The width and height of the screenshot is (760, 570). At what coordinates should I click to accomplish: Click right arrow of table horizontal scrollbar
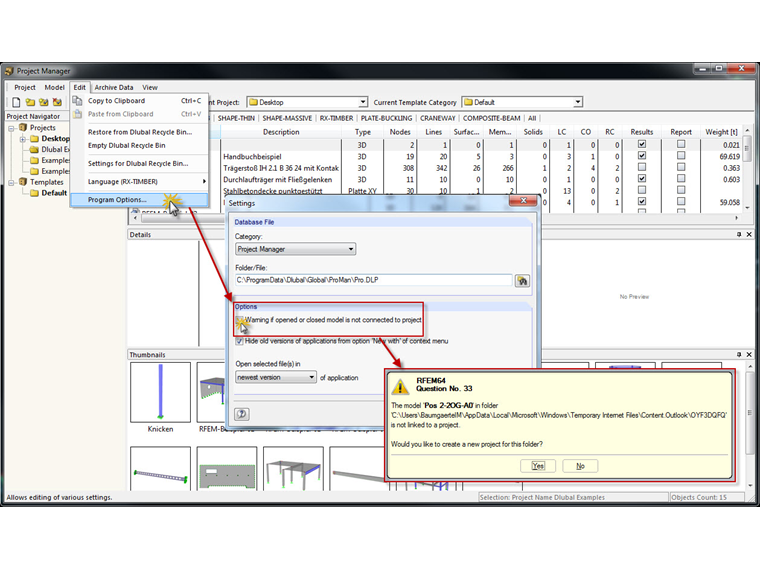(737, 218)
